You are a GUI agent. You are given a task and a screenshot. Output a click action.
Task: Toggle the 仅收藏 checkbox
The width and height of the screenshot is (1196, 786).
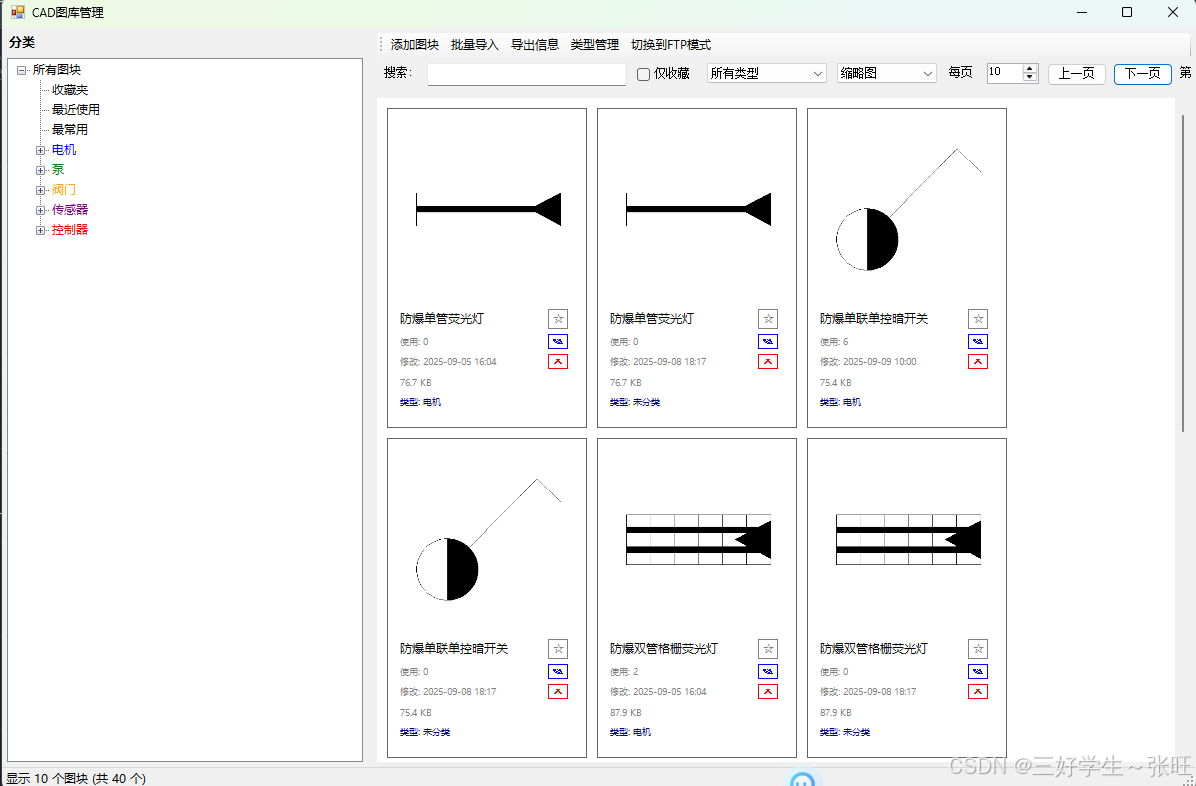click(x=643, y=74)
